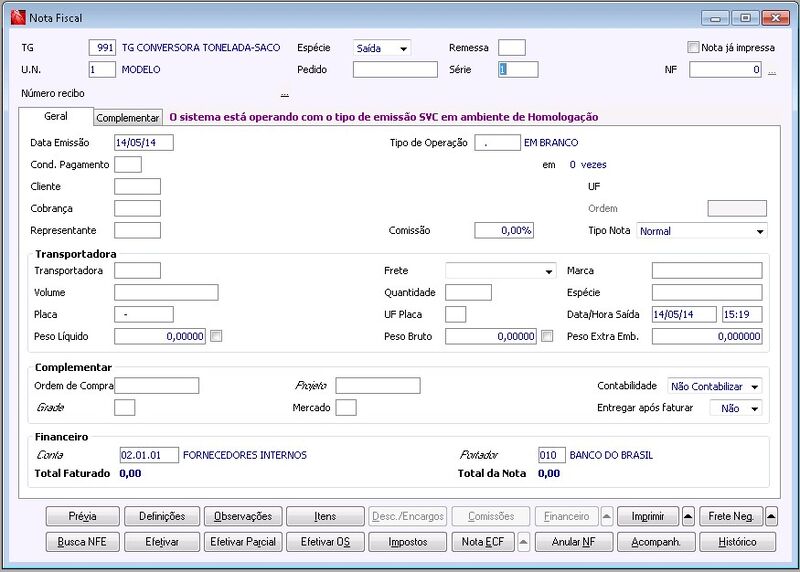The width and height of the screenshot is (800, 572).
Task: Click the TG code field showing 991
Action: point(102,47)
